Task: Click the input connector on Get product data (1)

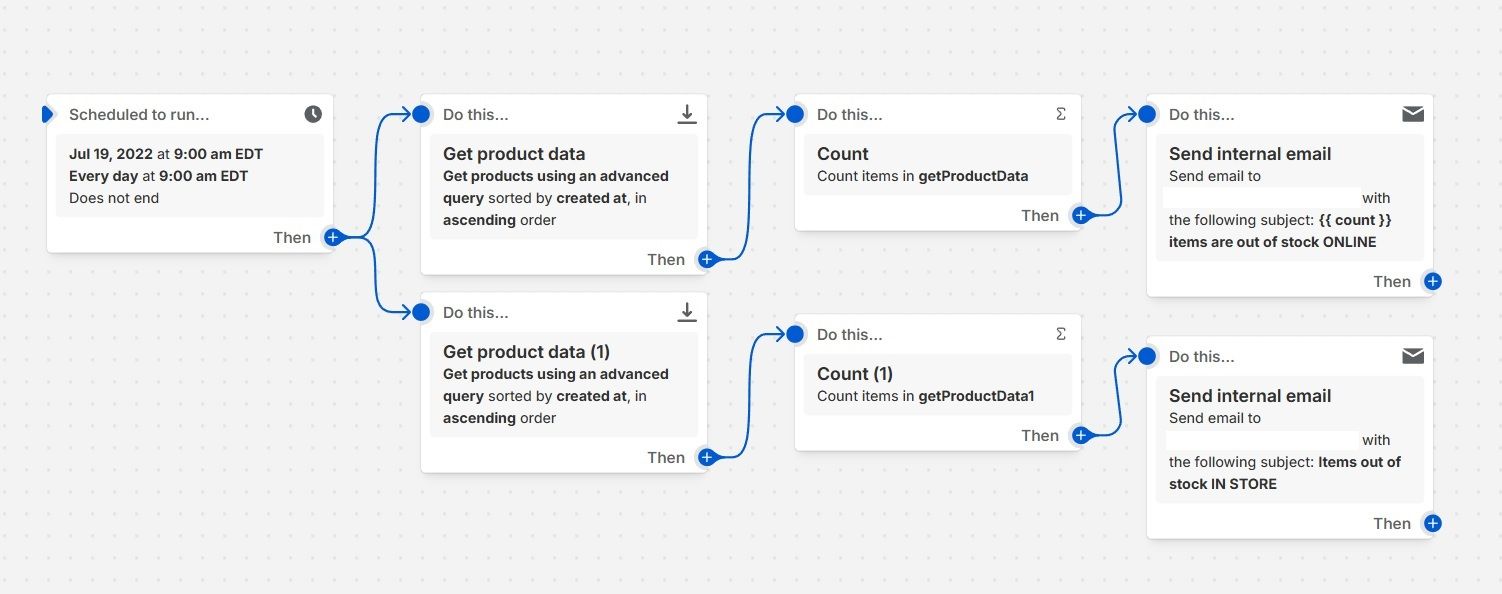Action: click(x=421, y=312)
